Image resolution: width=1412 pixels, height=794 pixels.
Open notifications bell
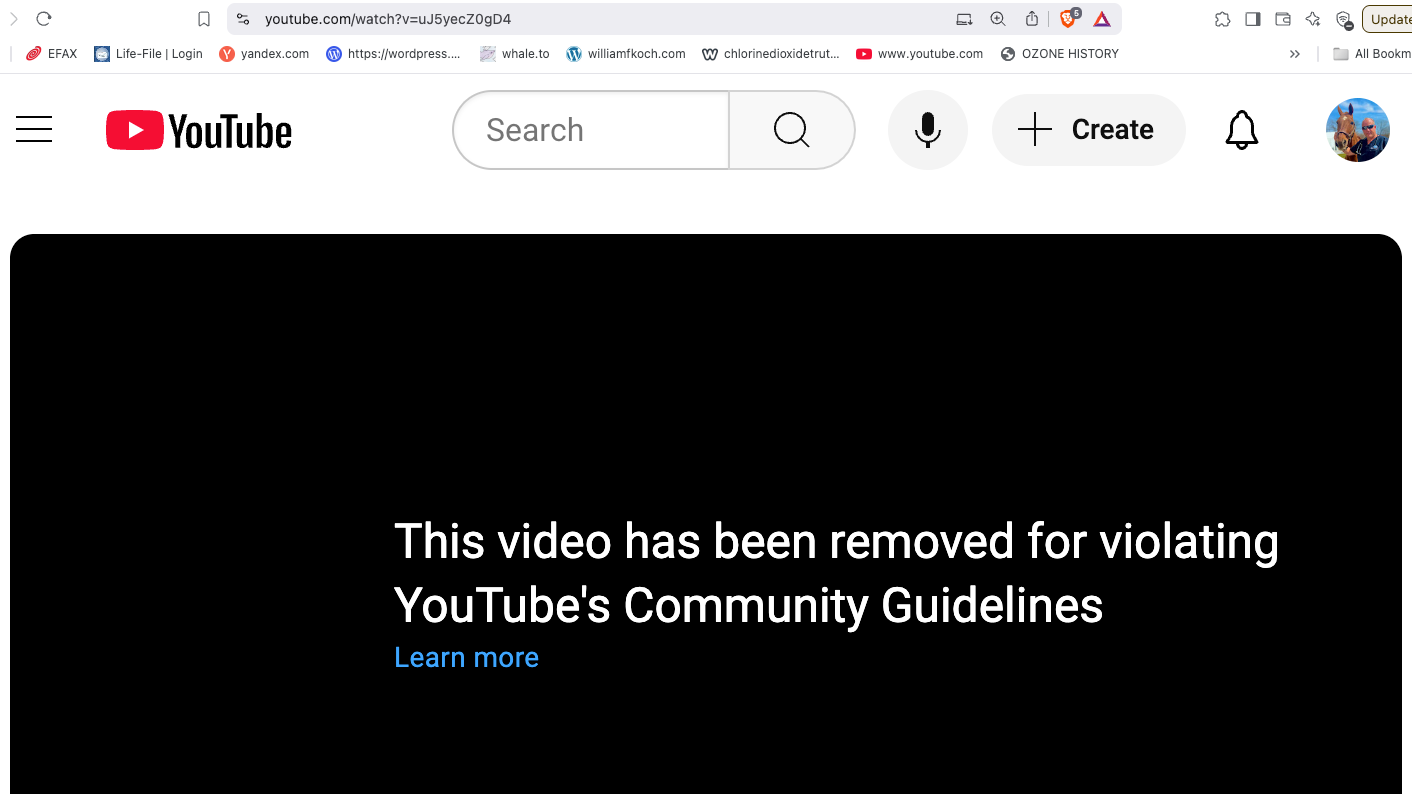tap(1242, 130)
